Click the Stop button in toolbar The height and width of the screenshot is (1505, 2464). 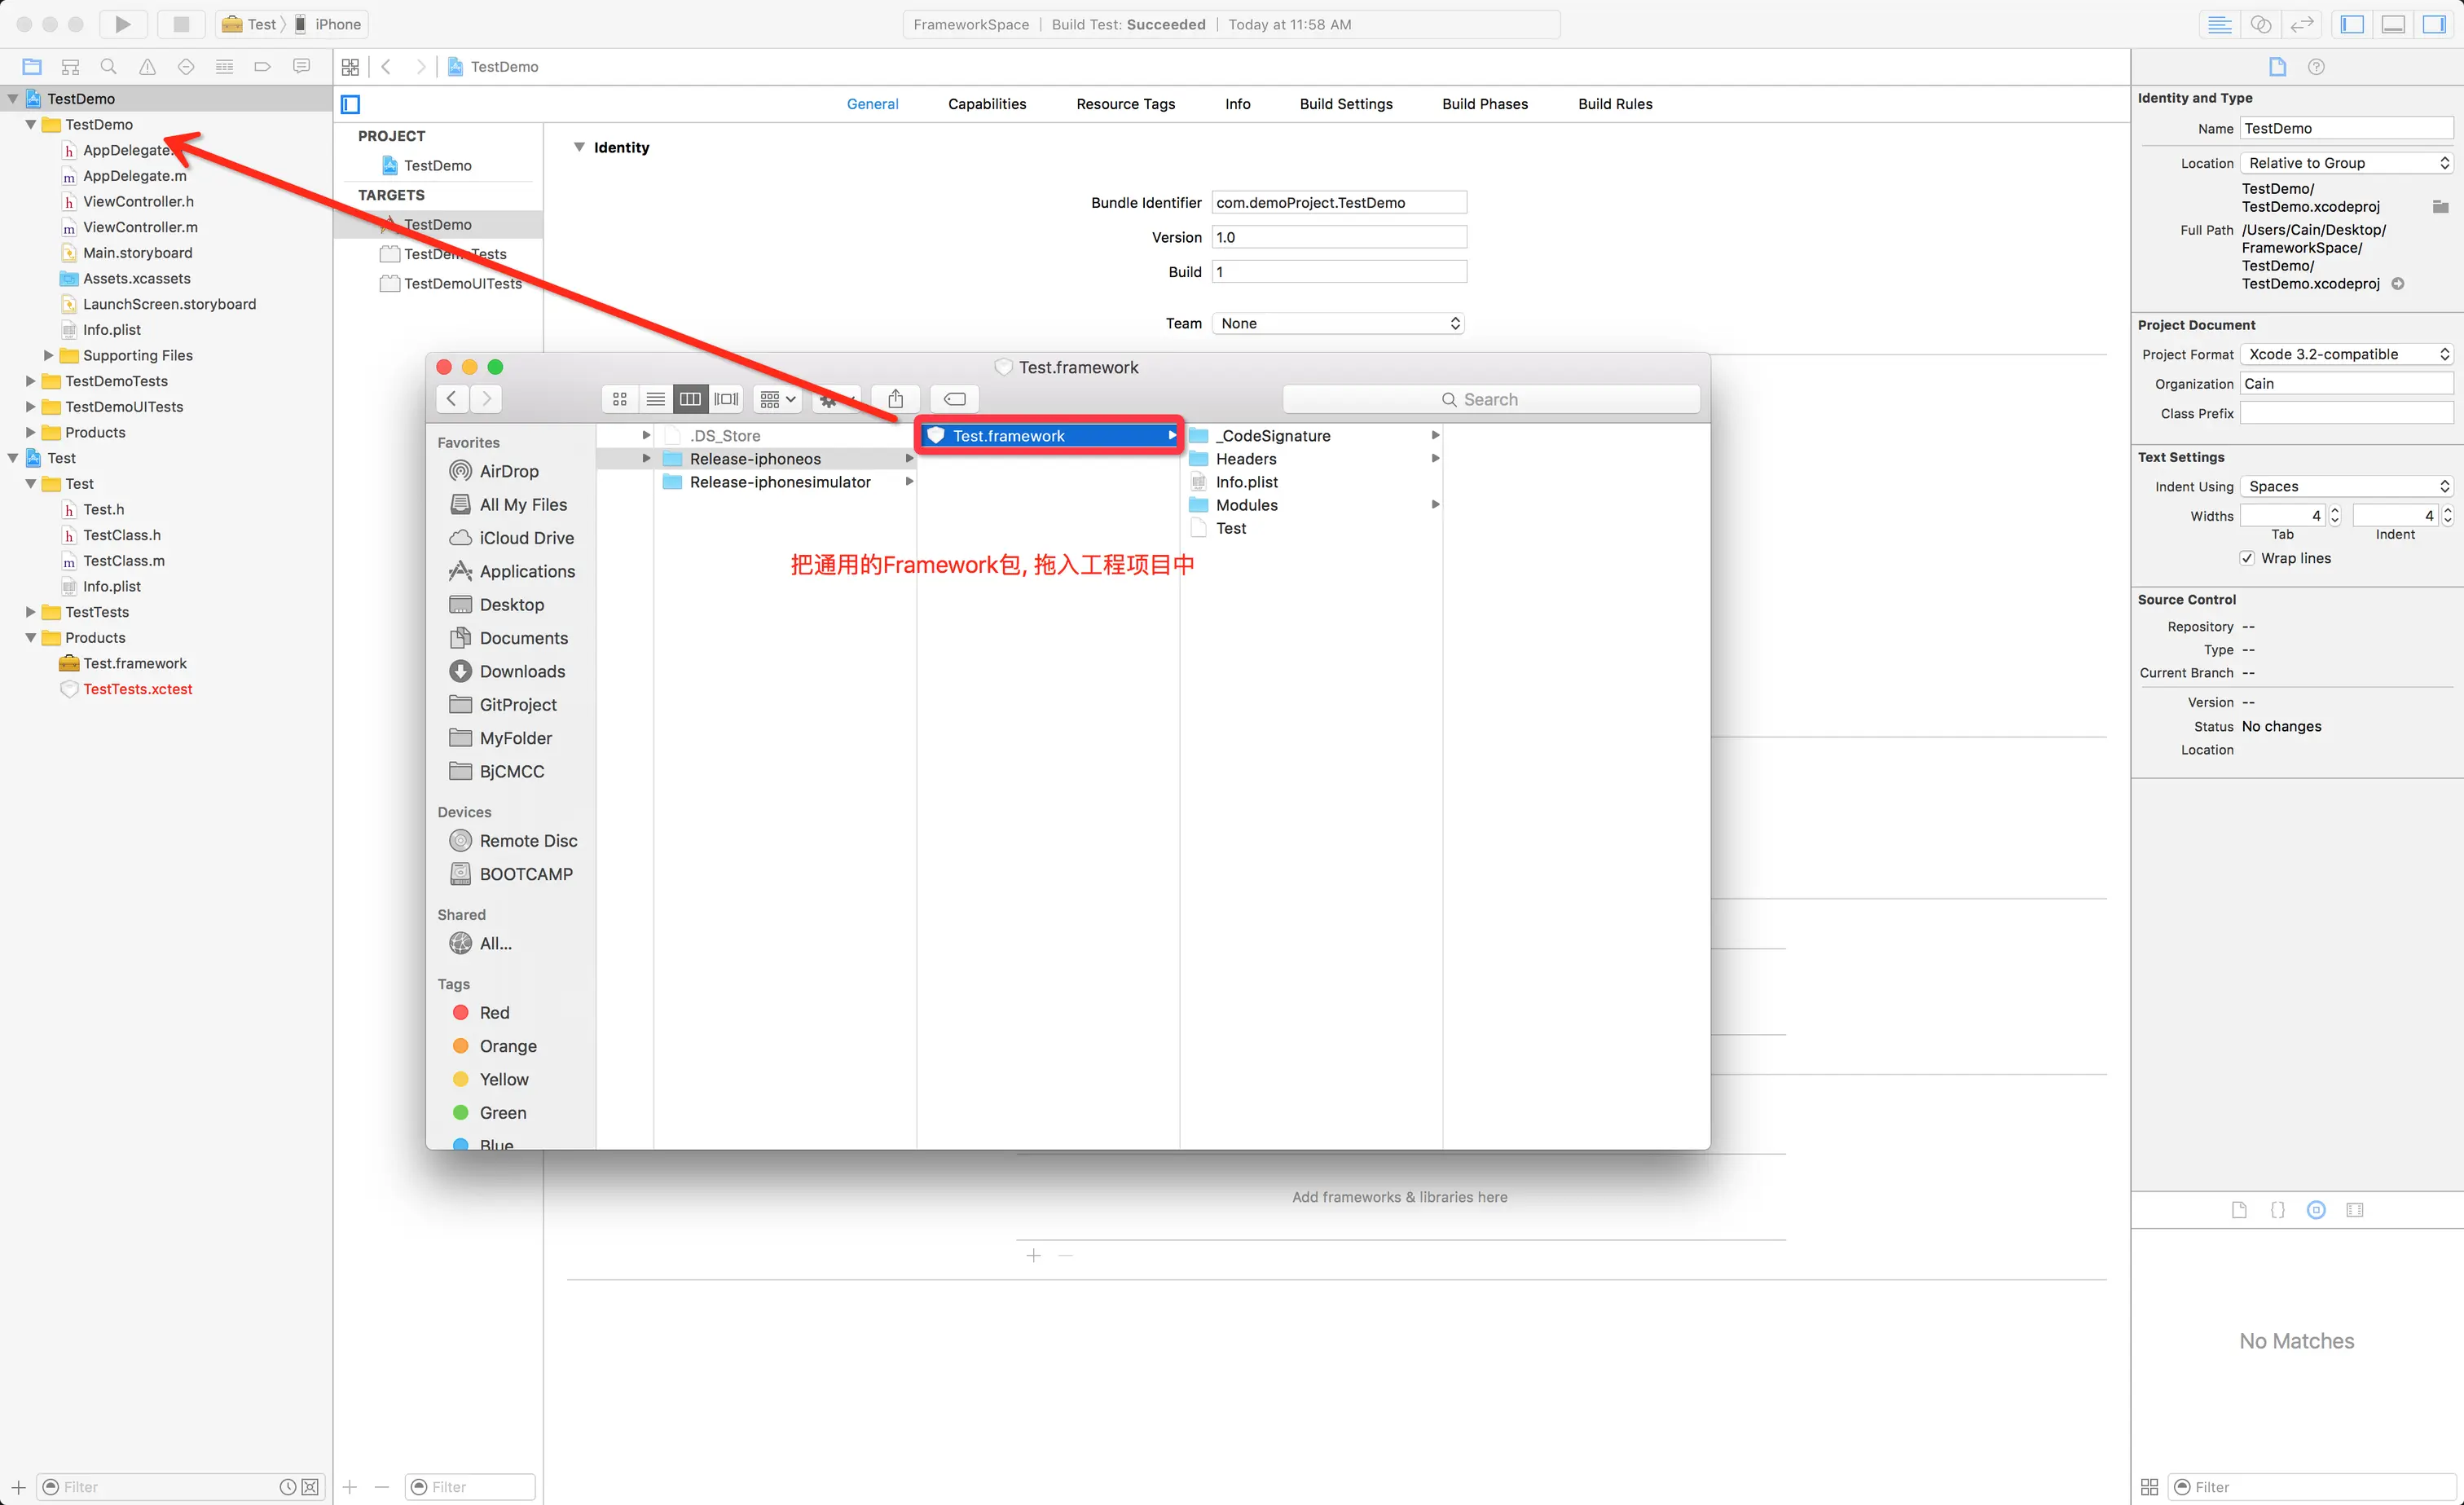(x=181, y=24)
